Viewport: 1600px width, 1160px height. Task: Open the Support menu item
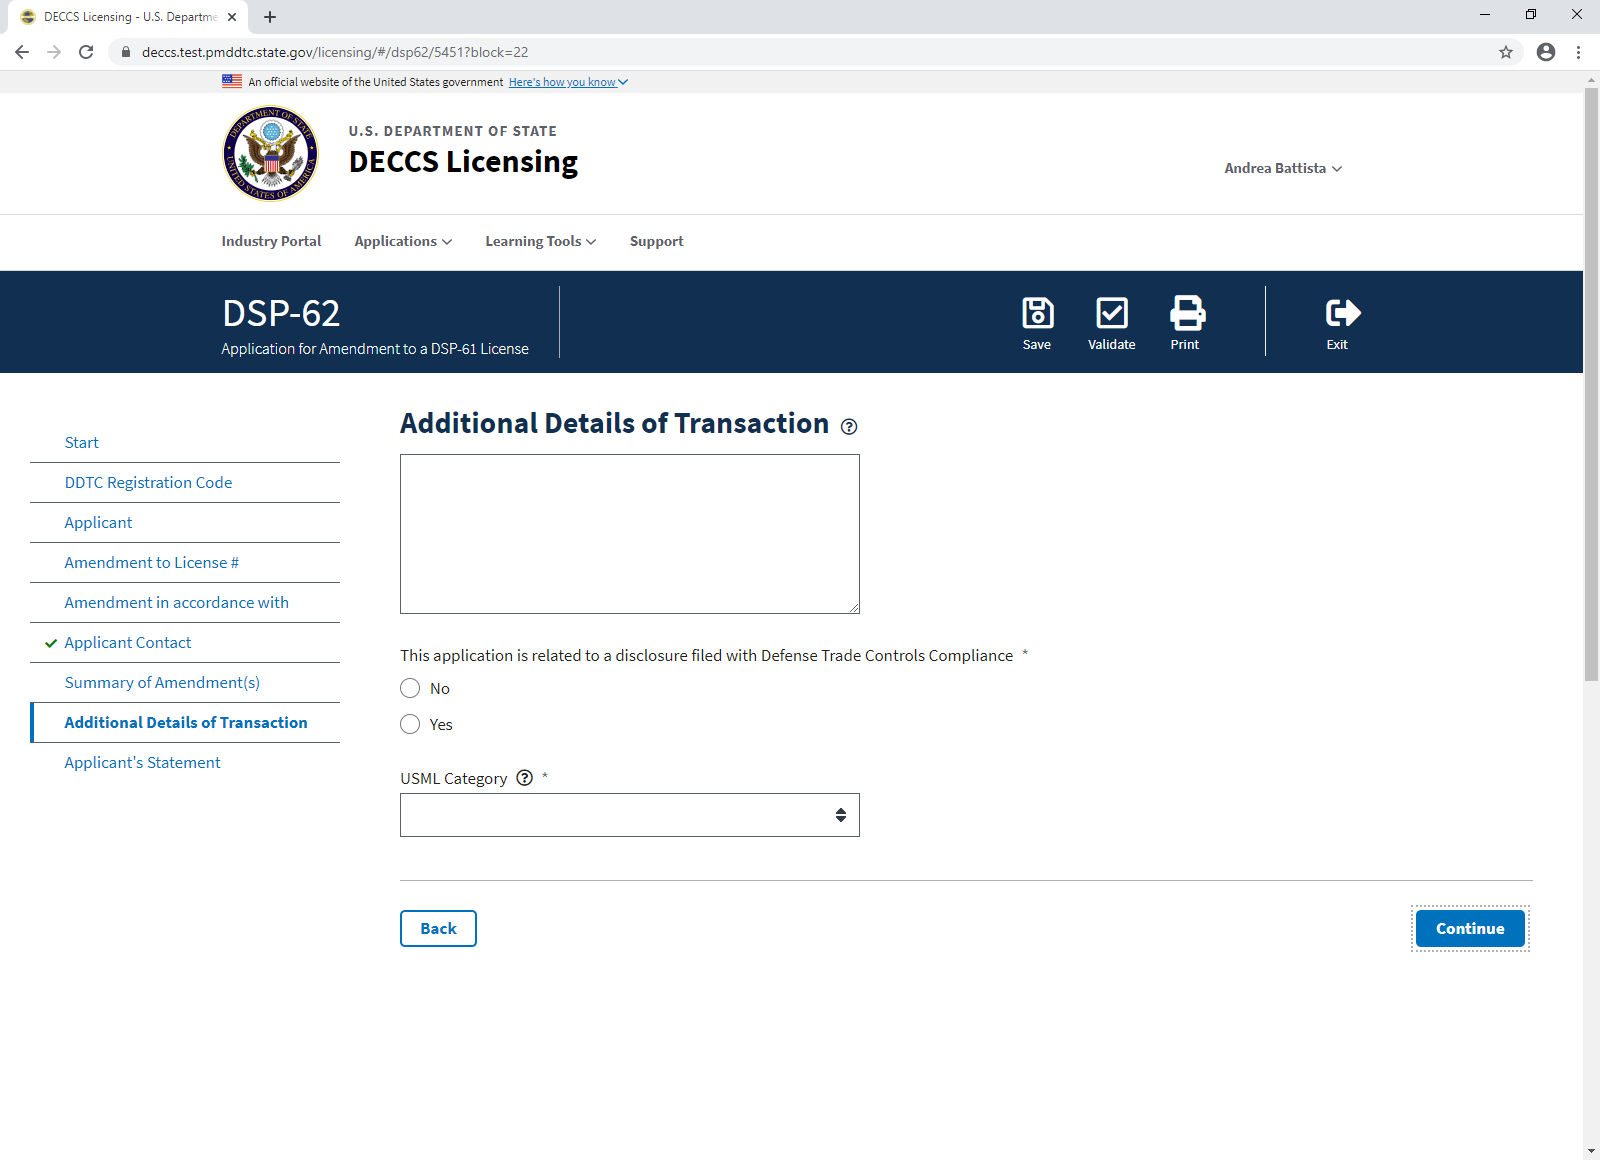(x=656, y=241)
